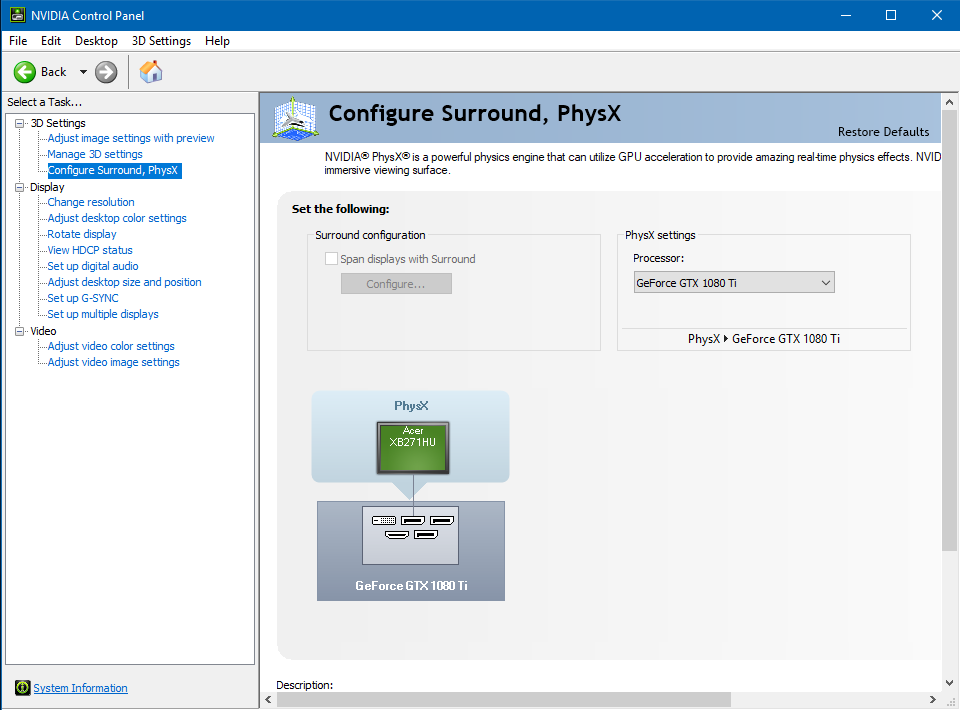Click the Configure... button

[396, 284]
